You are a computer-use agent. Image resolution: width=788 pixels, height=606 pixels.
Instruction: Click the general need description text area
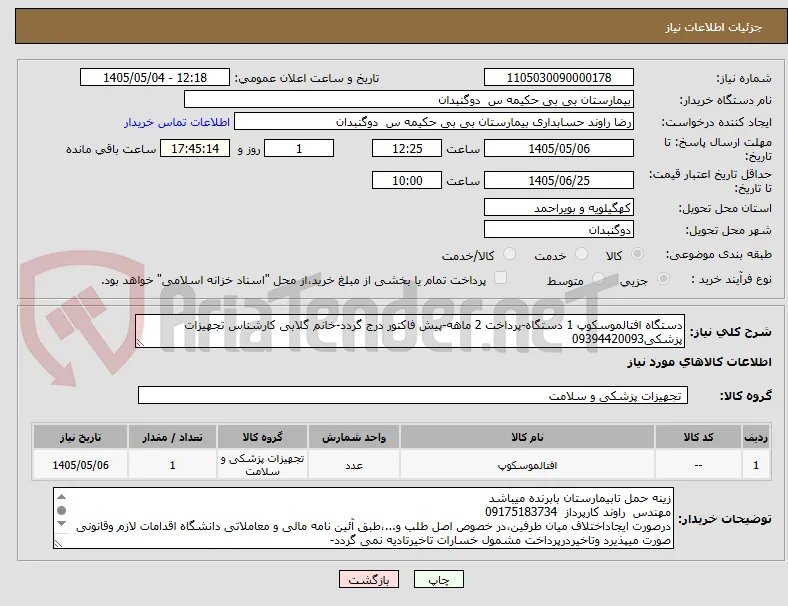[410, 332]
